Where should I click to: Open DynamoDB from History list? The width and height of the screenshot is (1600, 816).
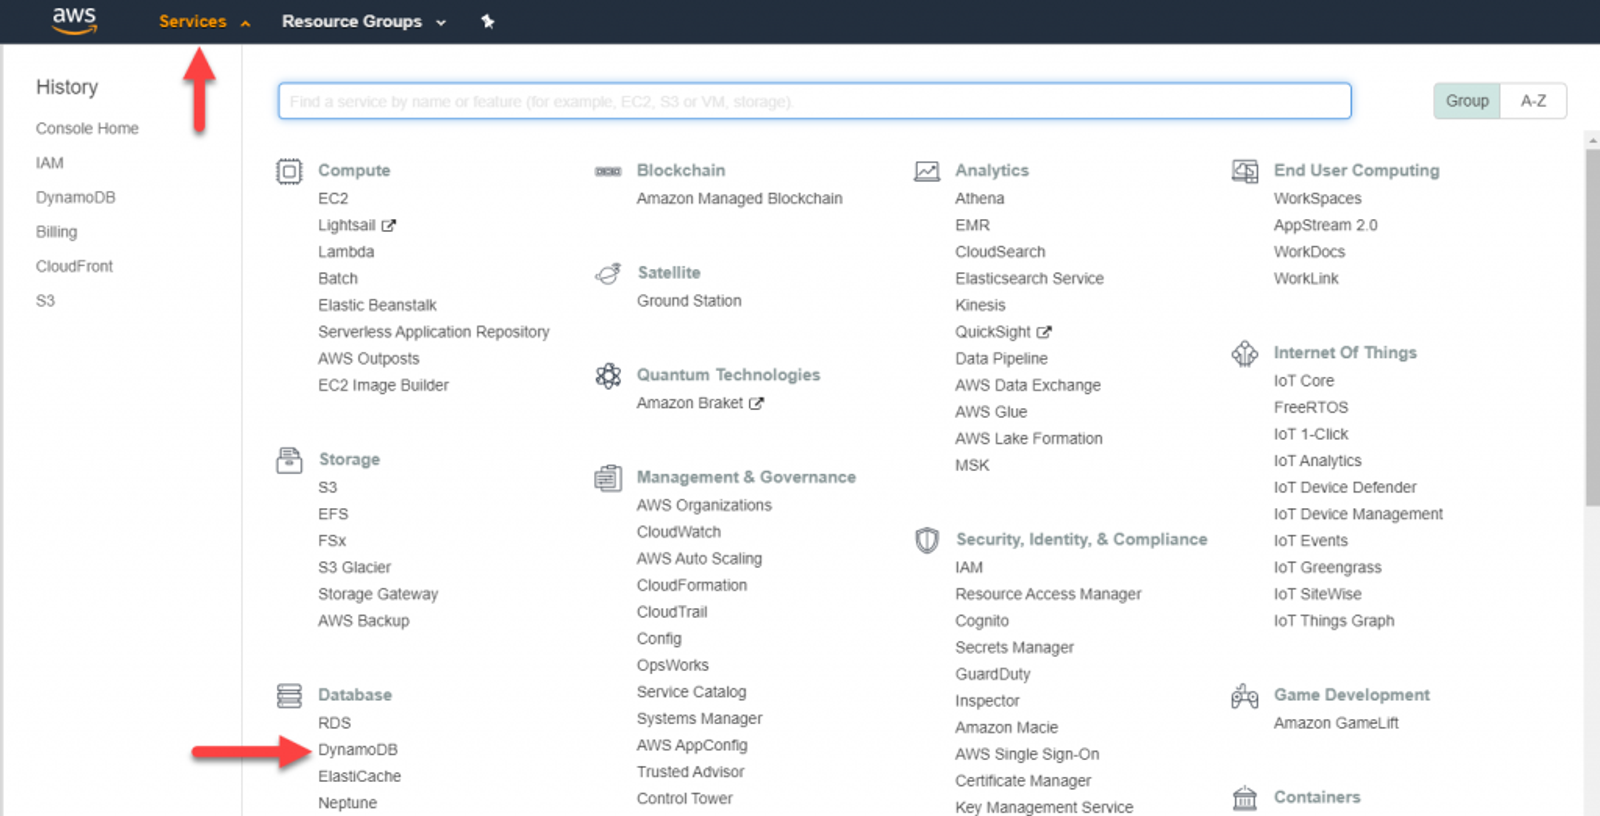(76, 197)
